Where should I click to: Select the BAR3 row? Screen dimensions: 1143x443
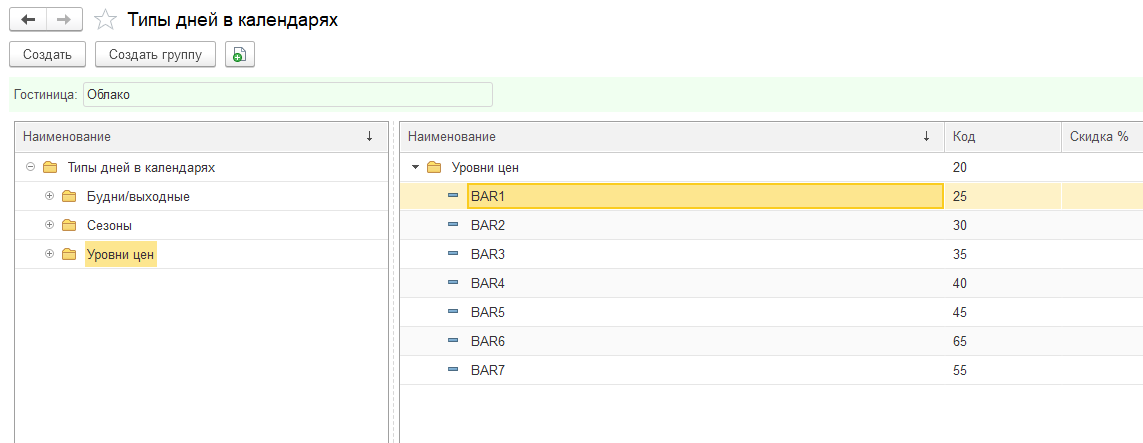pos(771,254)
